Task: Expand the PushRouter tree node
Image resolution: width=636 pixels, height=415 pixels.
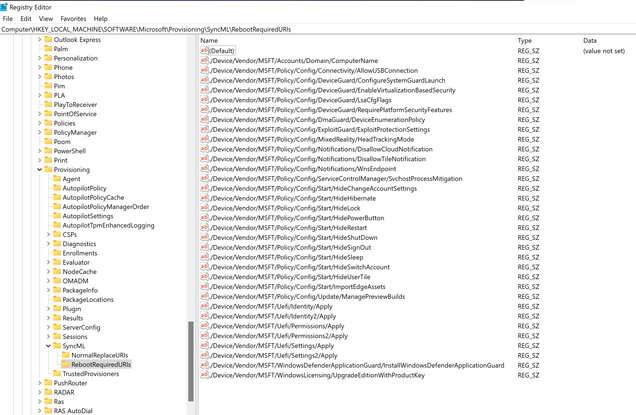Action: click(x=39, y=383)
